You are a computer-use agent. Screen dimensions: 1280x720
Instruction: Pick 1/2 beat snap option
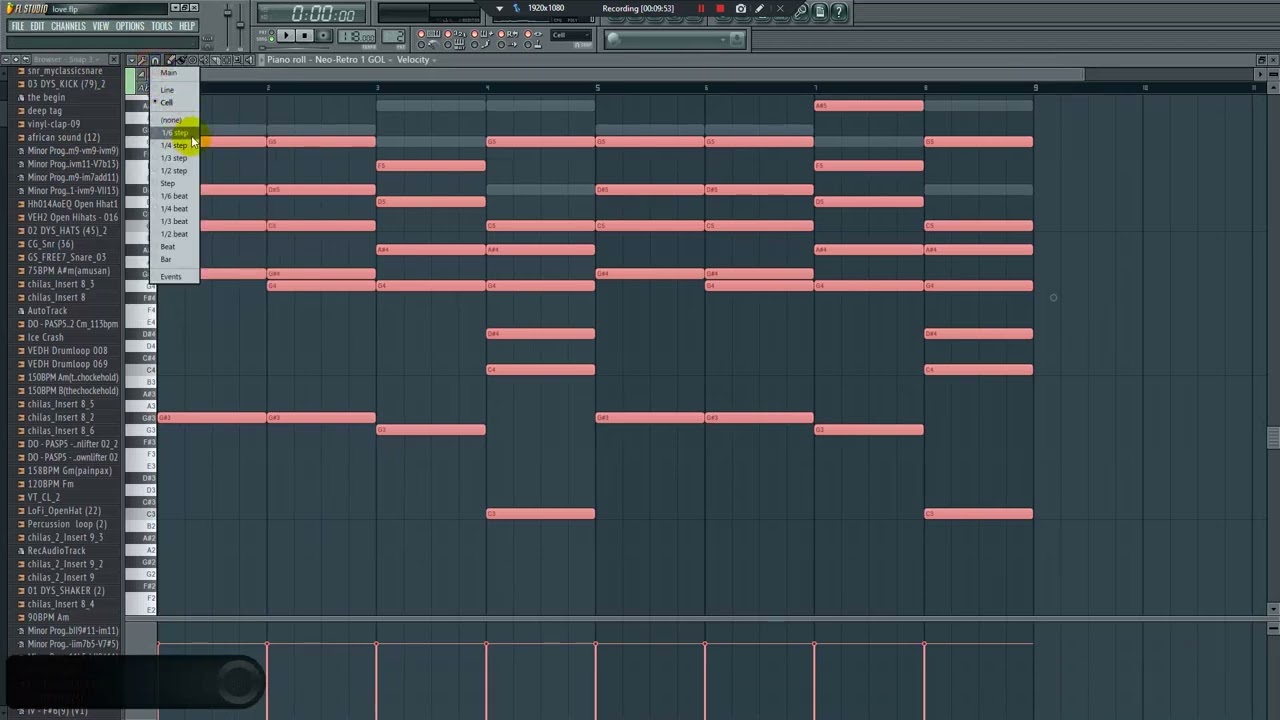click(x=174, y=234)
